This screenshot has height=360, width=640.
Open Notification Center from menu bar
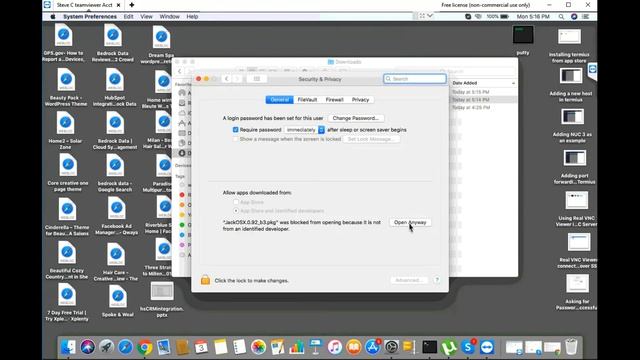pyautogui.click(x=586, y=17)
